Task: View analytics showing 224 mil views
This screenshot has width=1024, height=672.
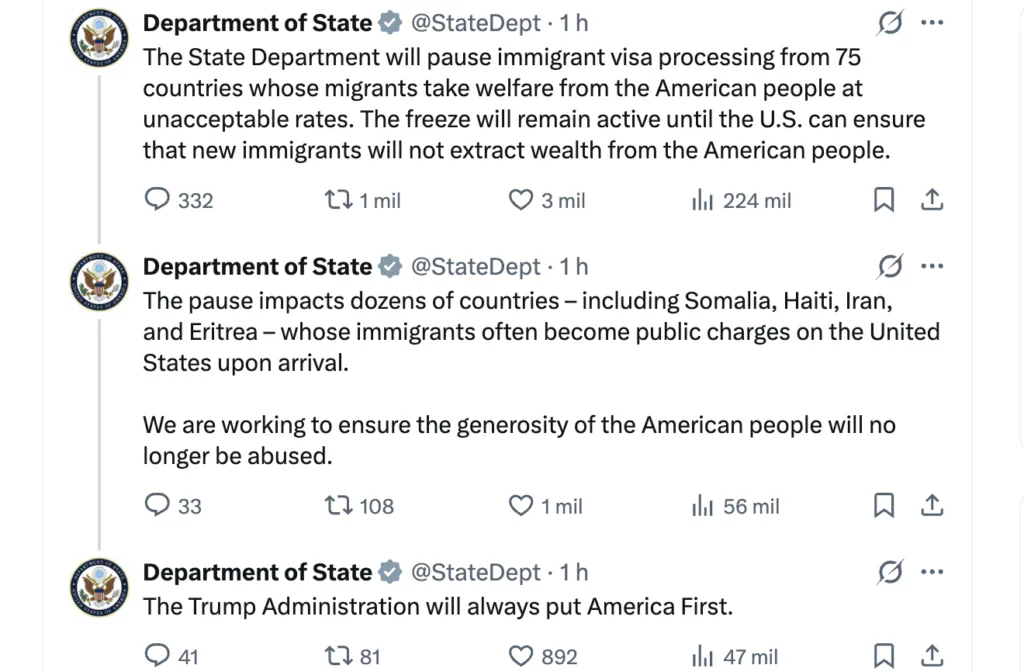Action: click(x=703, y=200)
